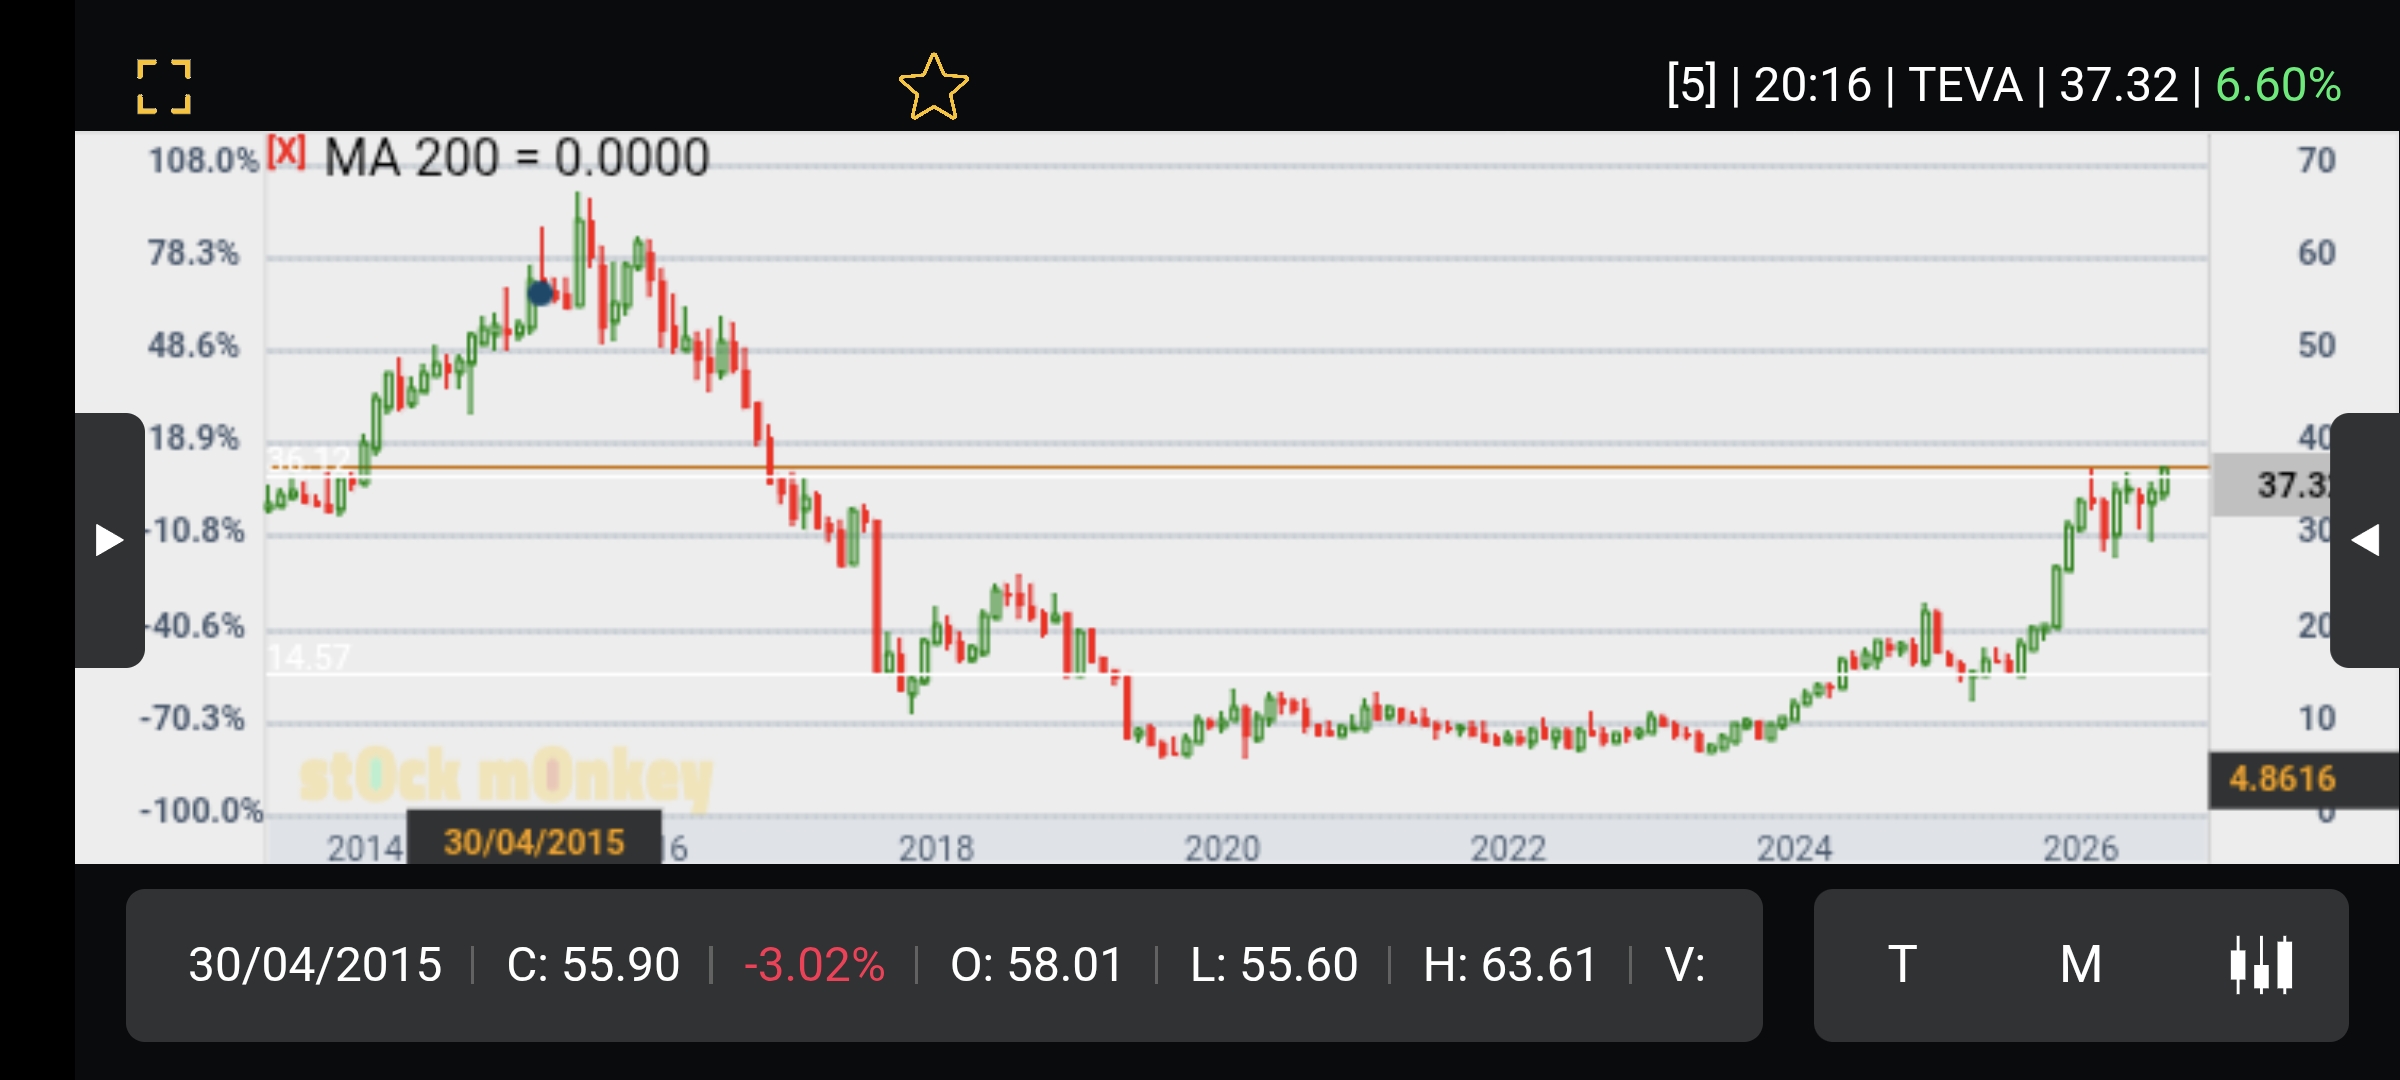Remove MA 200 indicator with red X
Screen dimensions: 2400x1080
pos(286,152)
